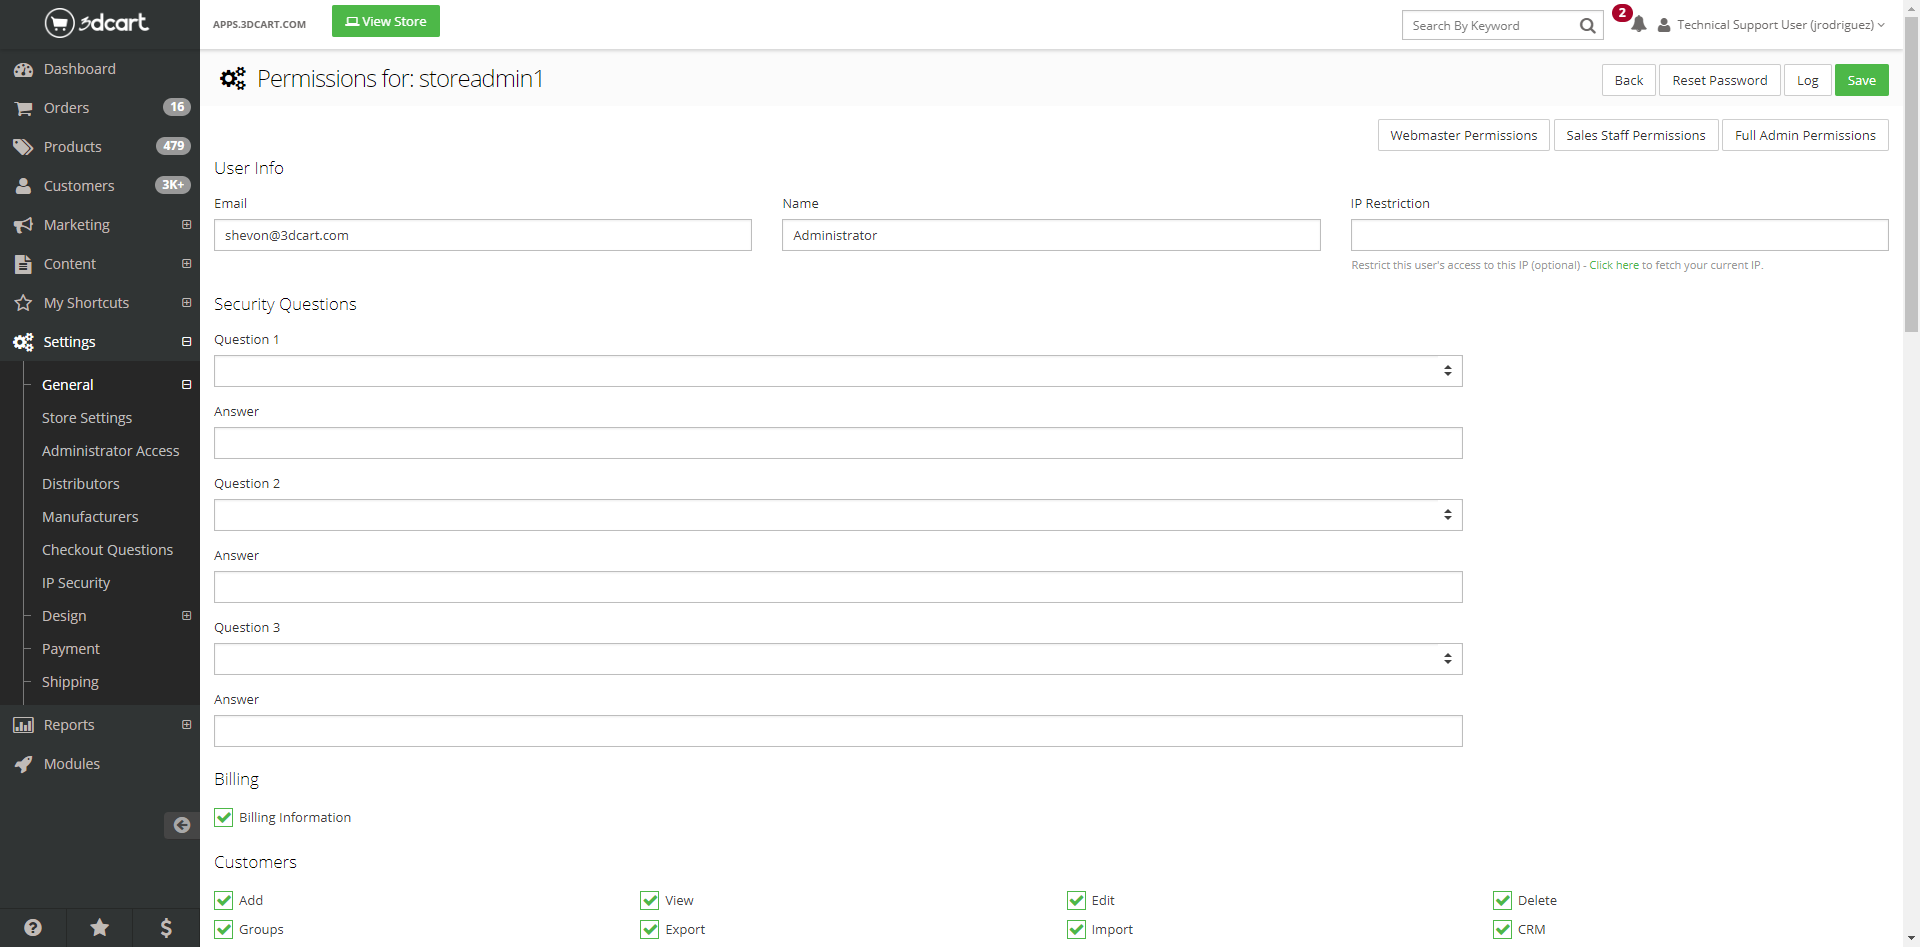Screen dimensions: 1920x947
Task: Open the Question 1 dropdown
Action: [x=838, y=371]
